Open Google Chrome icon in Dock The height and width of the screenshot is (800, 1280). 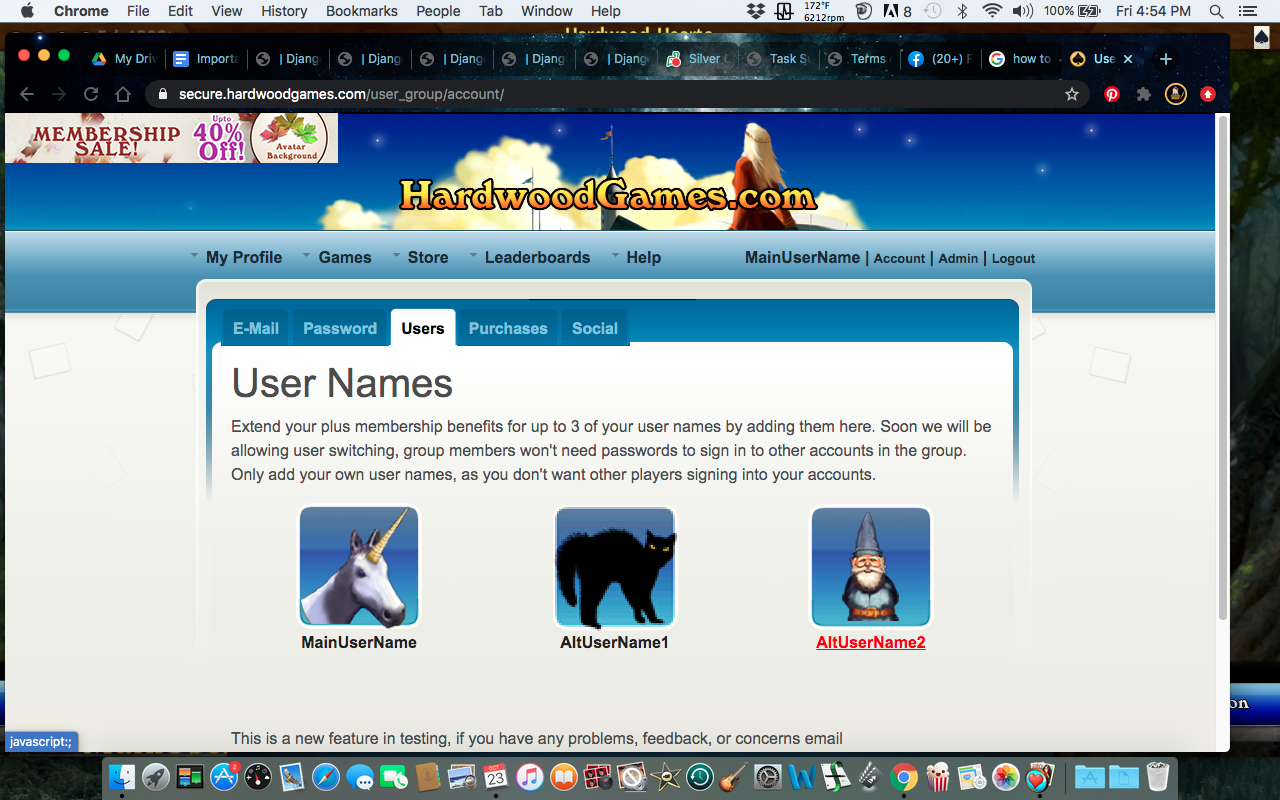pos(904,777)
